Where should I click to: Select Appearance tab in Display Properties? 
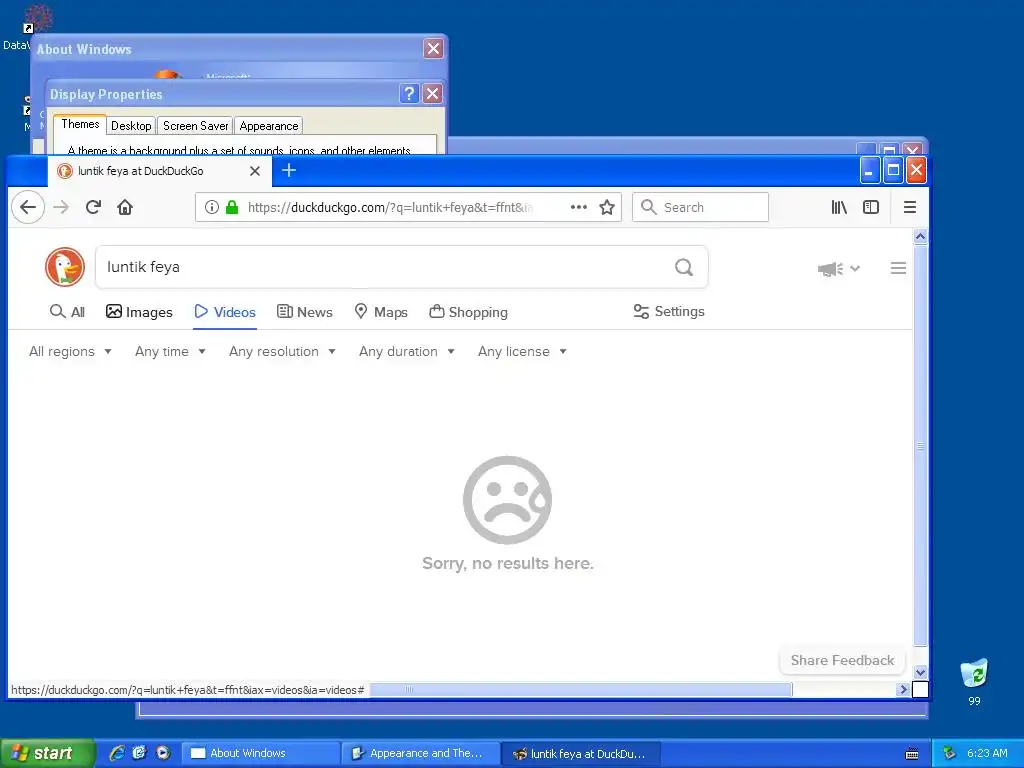coord(268,125)
